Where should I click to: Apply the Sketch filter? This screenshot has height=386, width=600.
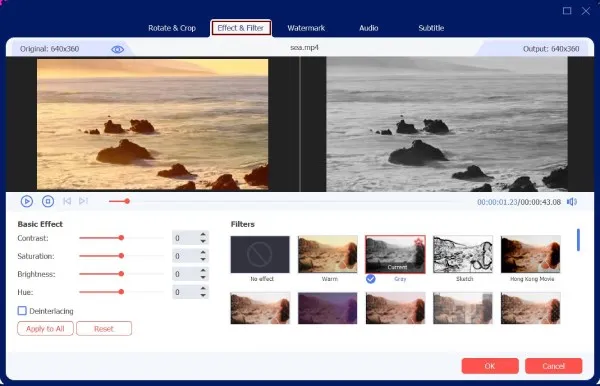click(x=463, y=254)
